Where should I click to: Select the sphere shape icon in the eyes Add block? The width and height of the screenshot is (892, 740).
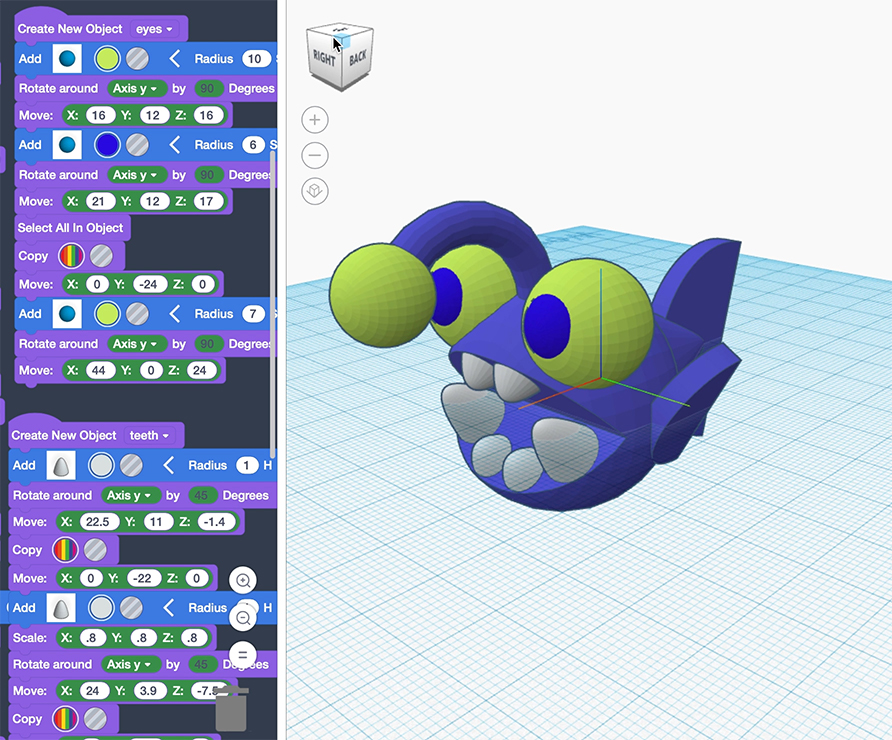pyautogui.click(x=66, y=58)
